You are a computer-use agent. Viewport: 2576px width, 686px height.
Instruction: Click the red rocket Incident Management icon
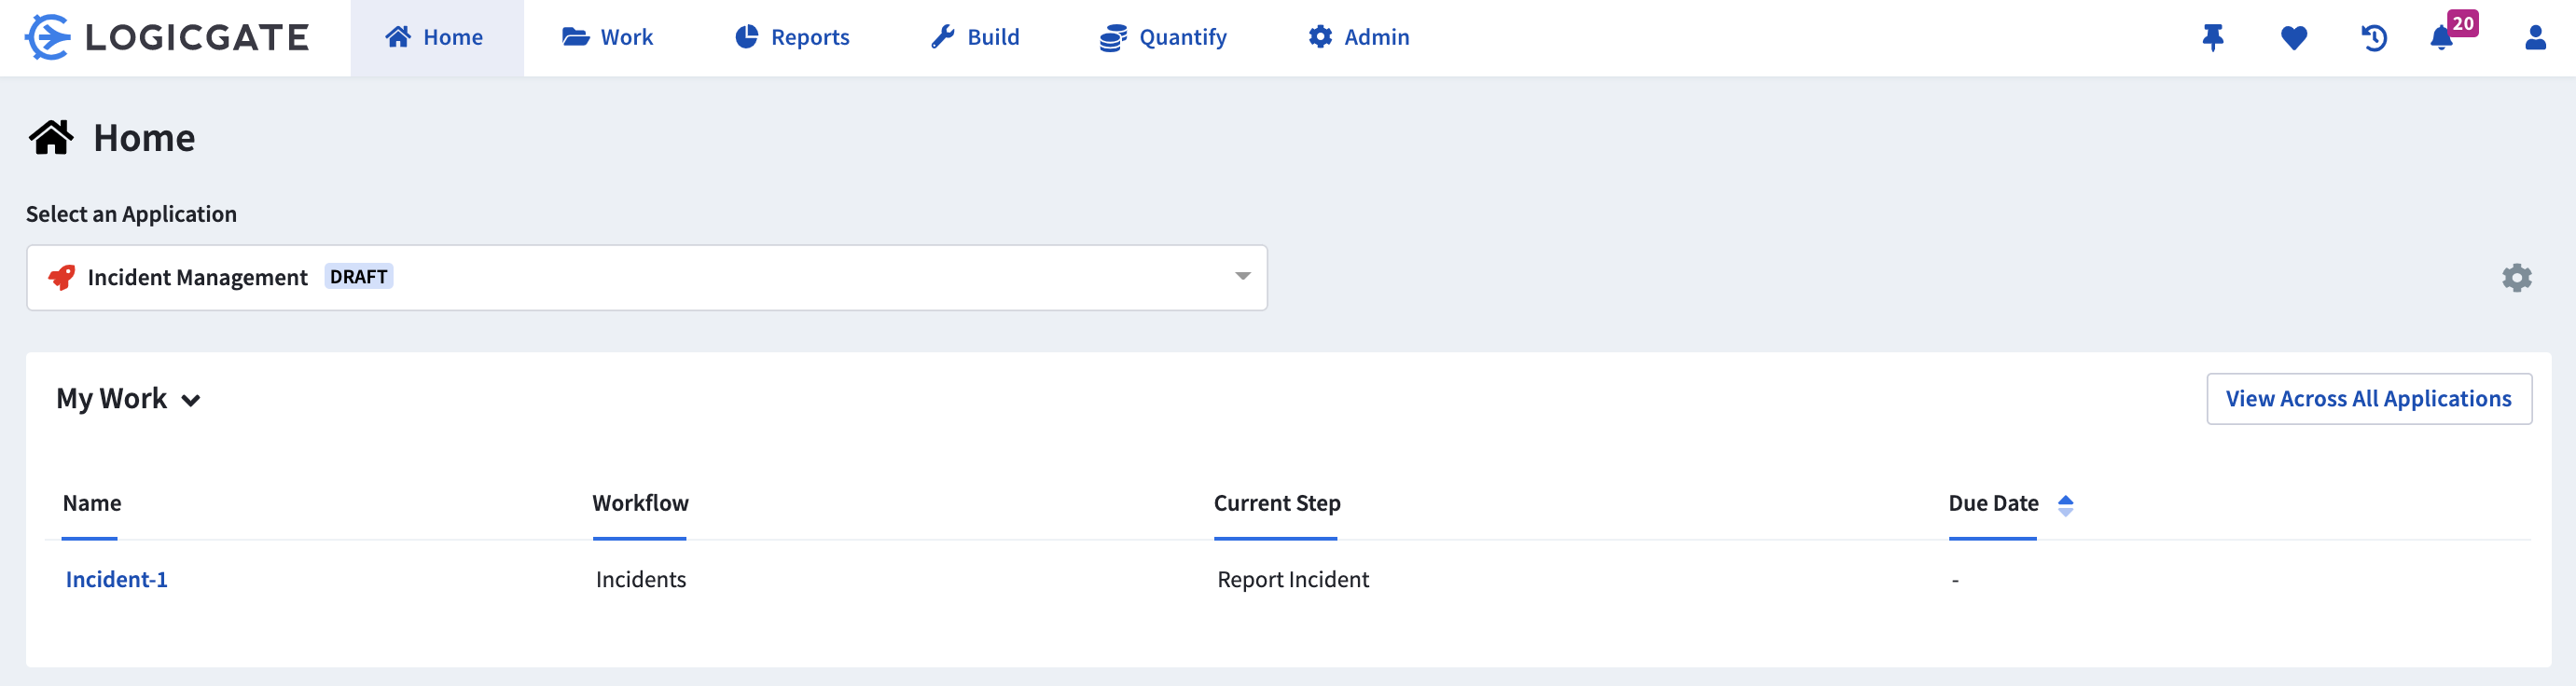62,277
